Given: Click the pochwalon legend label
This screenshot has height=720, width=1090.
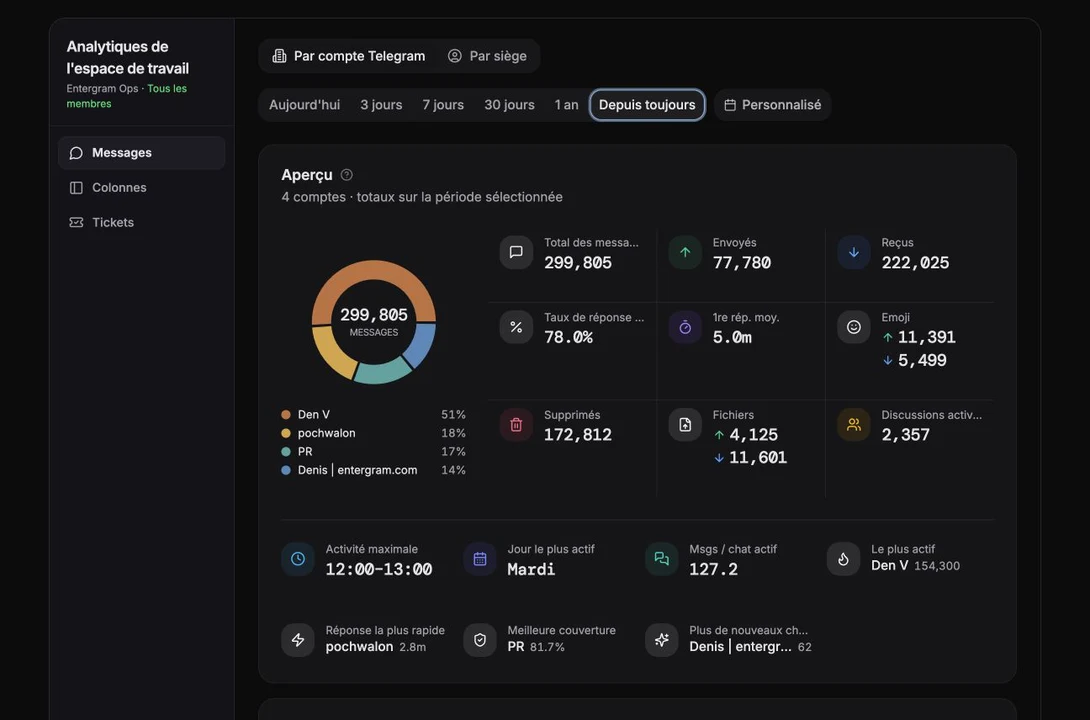Looking at the screenshot, I should 327,433.
